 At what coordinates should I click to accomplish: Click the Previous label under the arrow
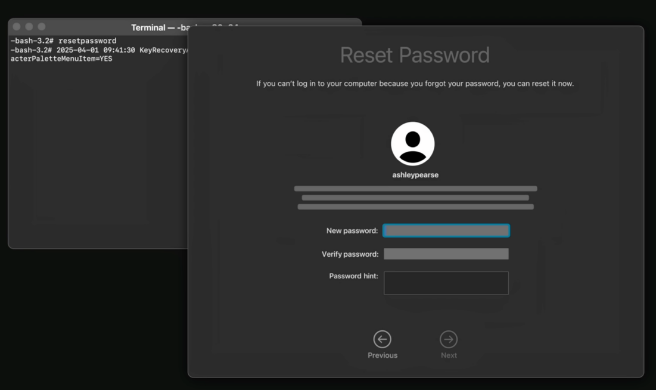tap(382, 355)
